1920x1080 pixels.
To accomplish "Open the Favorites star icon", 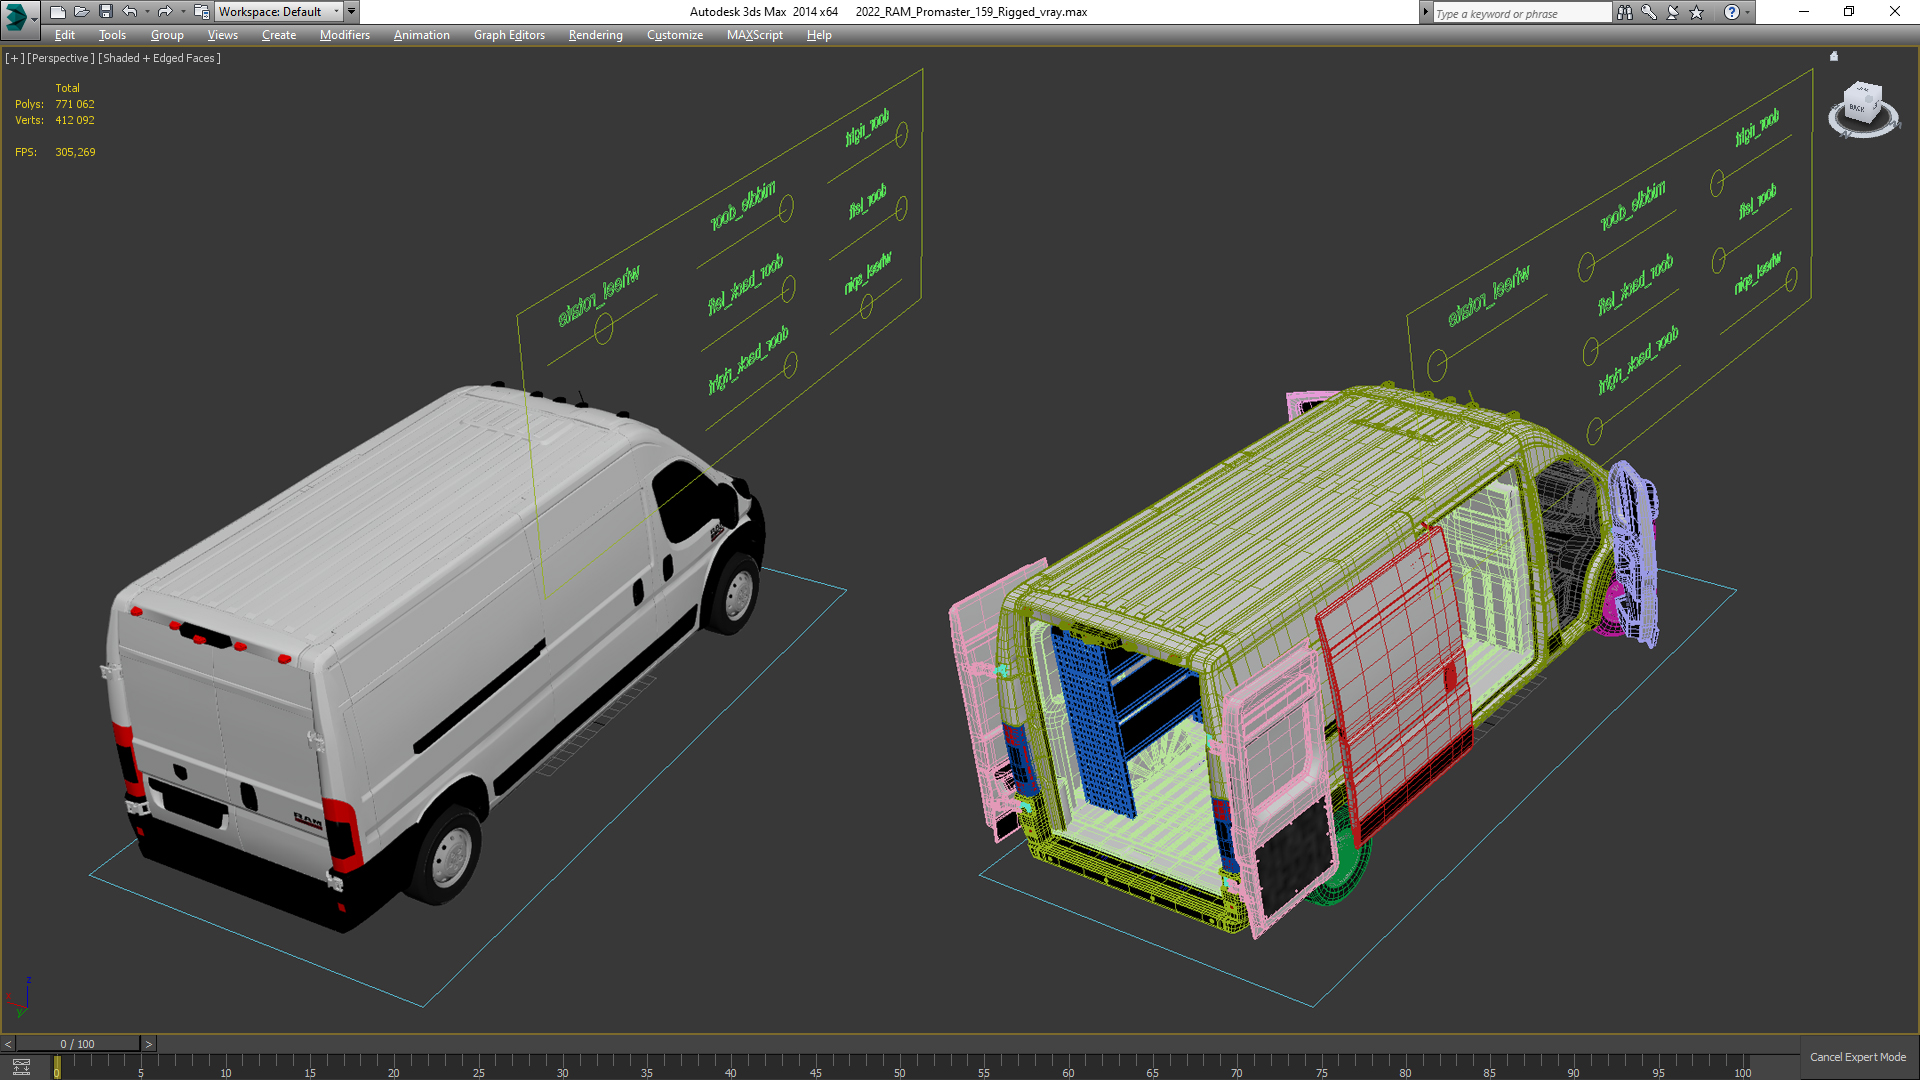I will [x=1696, y=12].
